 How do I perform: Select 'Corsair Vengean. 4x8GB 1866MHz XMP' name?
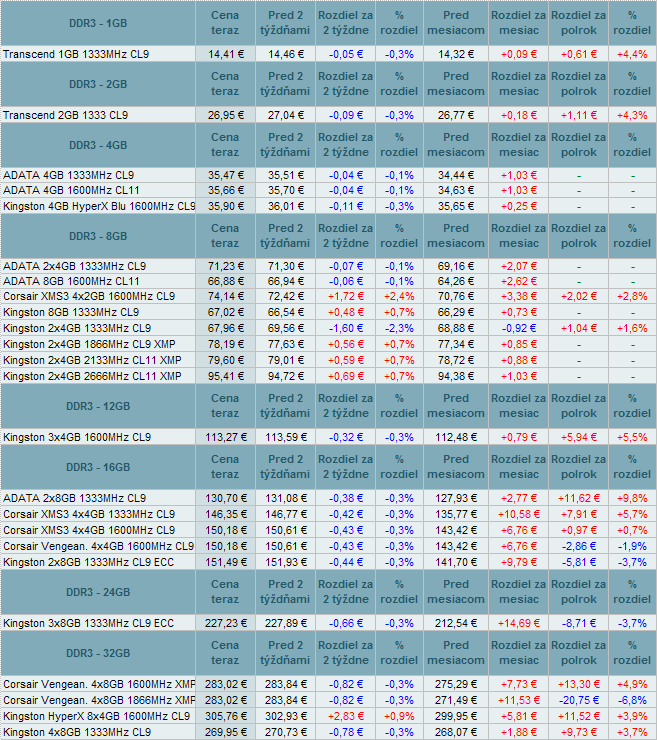tap(99, 700)
